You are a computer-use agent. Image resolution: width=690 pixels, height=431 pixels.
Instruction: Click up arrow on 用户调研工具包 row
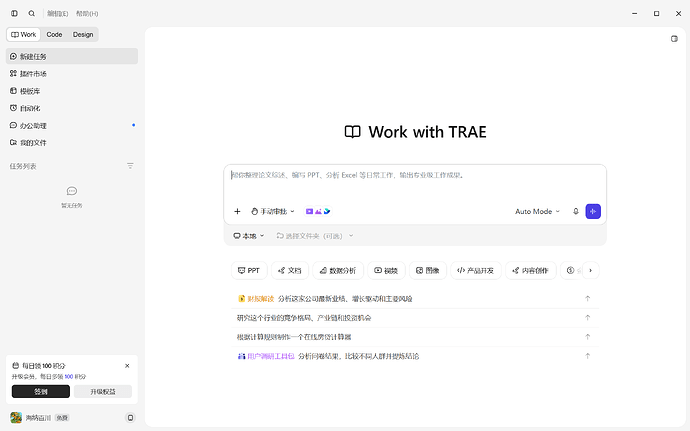pyautogui.click(x=587, y=356)
